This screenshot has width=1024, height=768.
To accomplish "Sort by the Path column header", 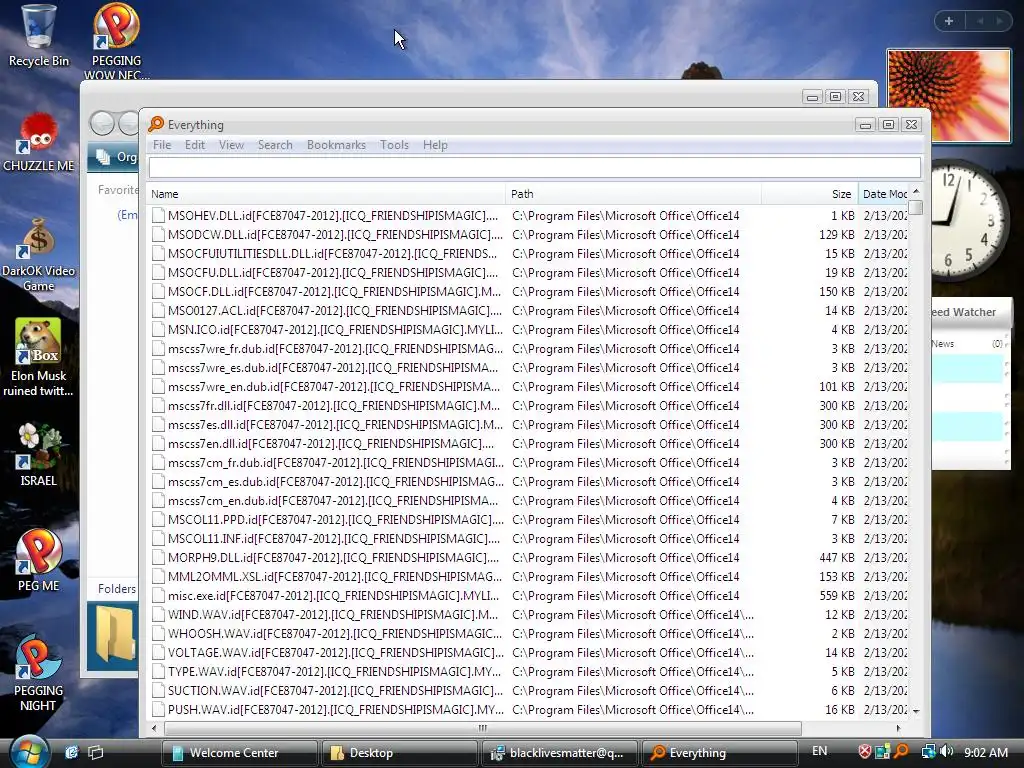I will pyautogui.click(x=633, y=194).
